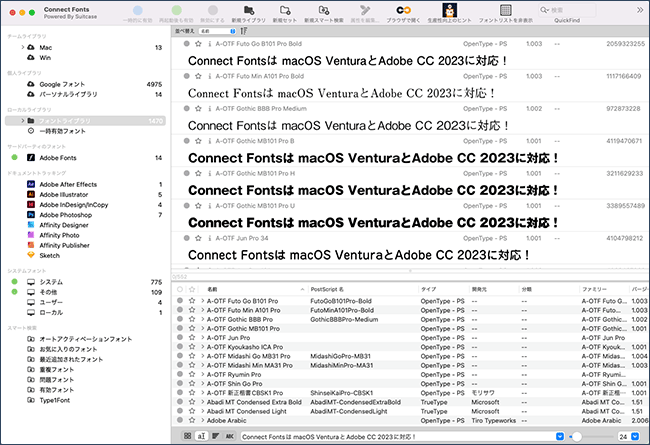
Task: Open the 生産性向上のヒント icon
Action: pyautogui.click(x=449, y=10)
